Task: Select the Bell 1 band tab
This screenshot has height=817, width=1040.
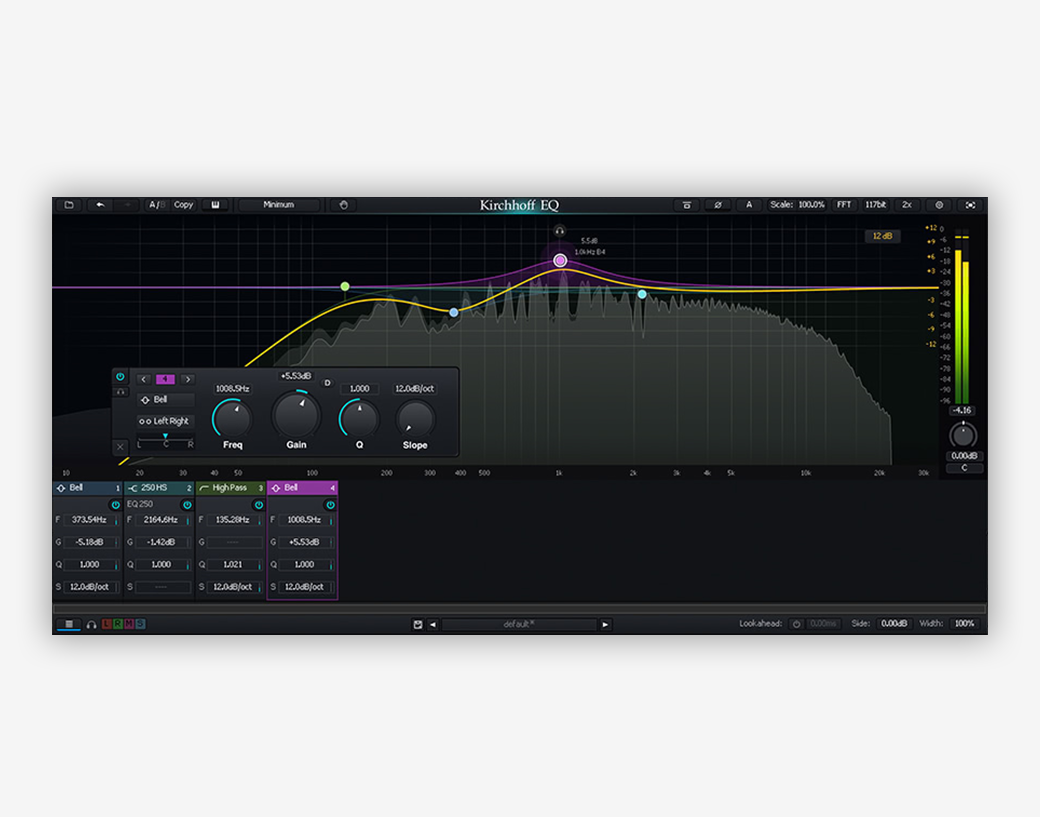Action: [x=88, y=488]
